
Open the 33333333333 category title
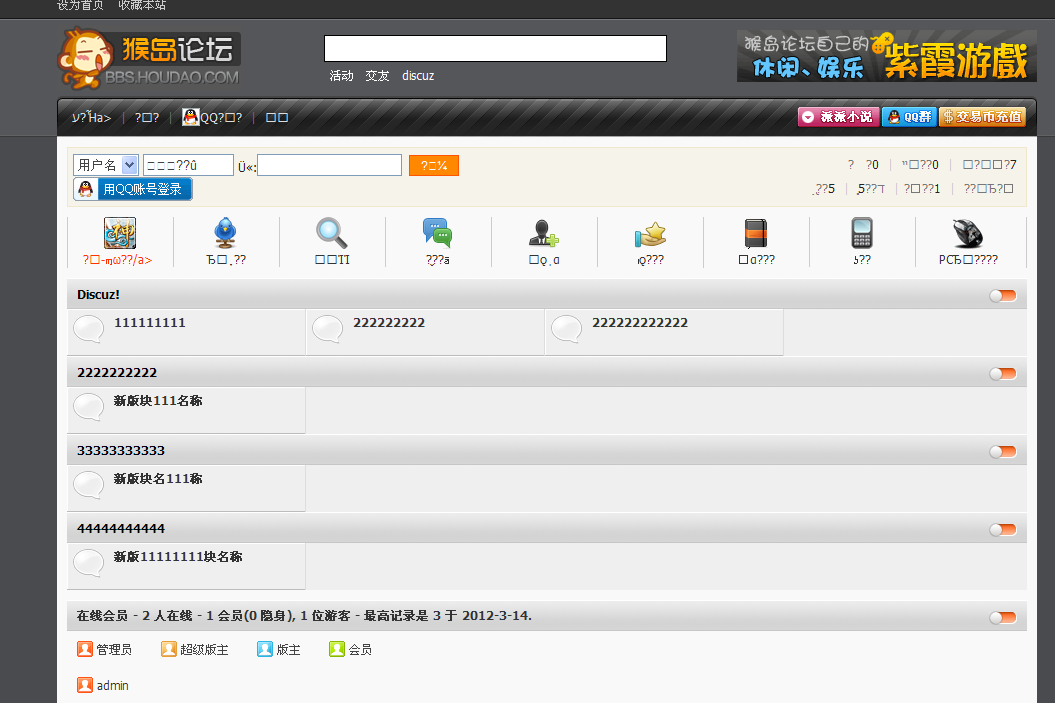pos(120,451)
